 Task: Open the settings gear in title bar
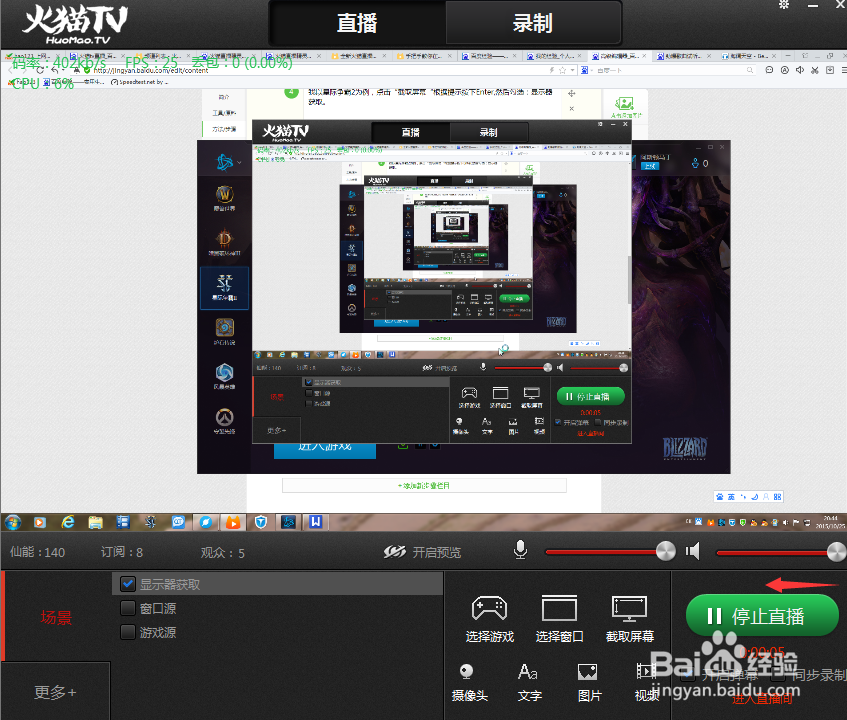[784, 5]
